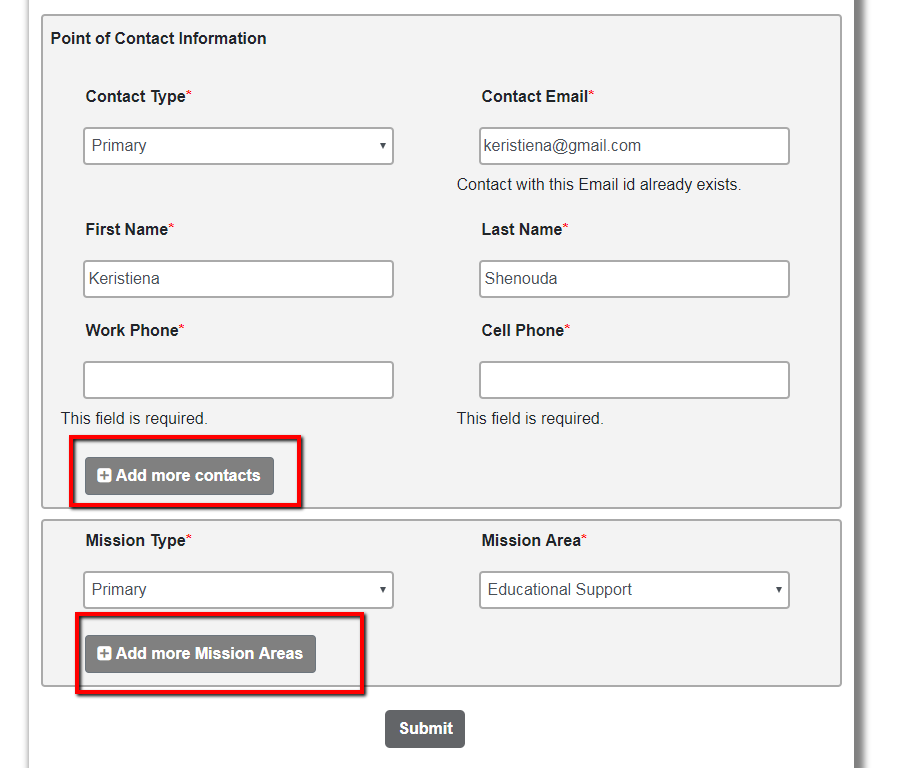Click 'This field is required.' under Work Phone
This screenshot has height=768, width=902.
click(134, 418)
